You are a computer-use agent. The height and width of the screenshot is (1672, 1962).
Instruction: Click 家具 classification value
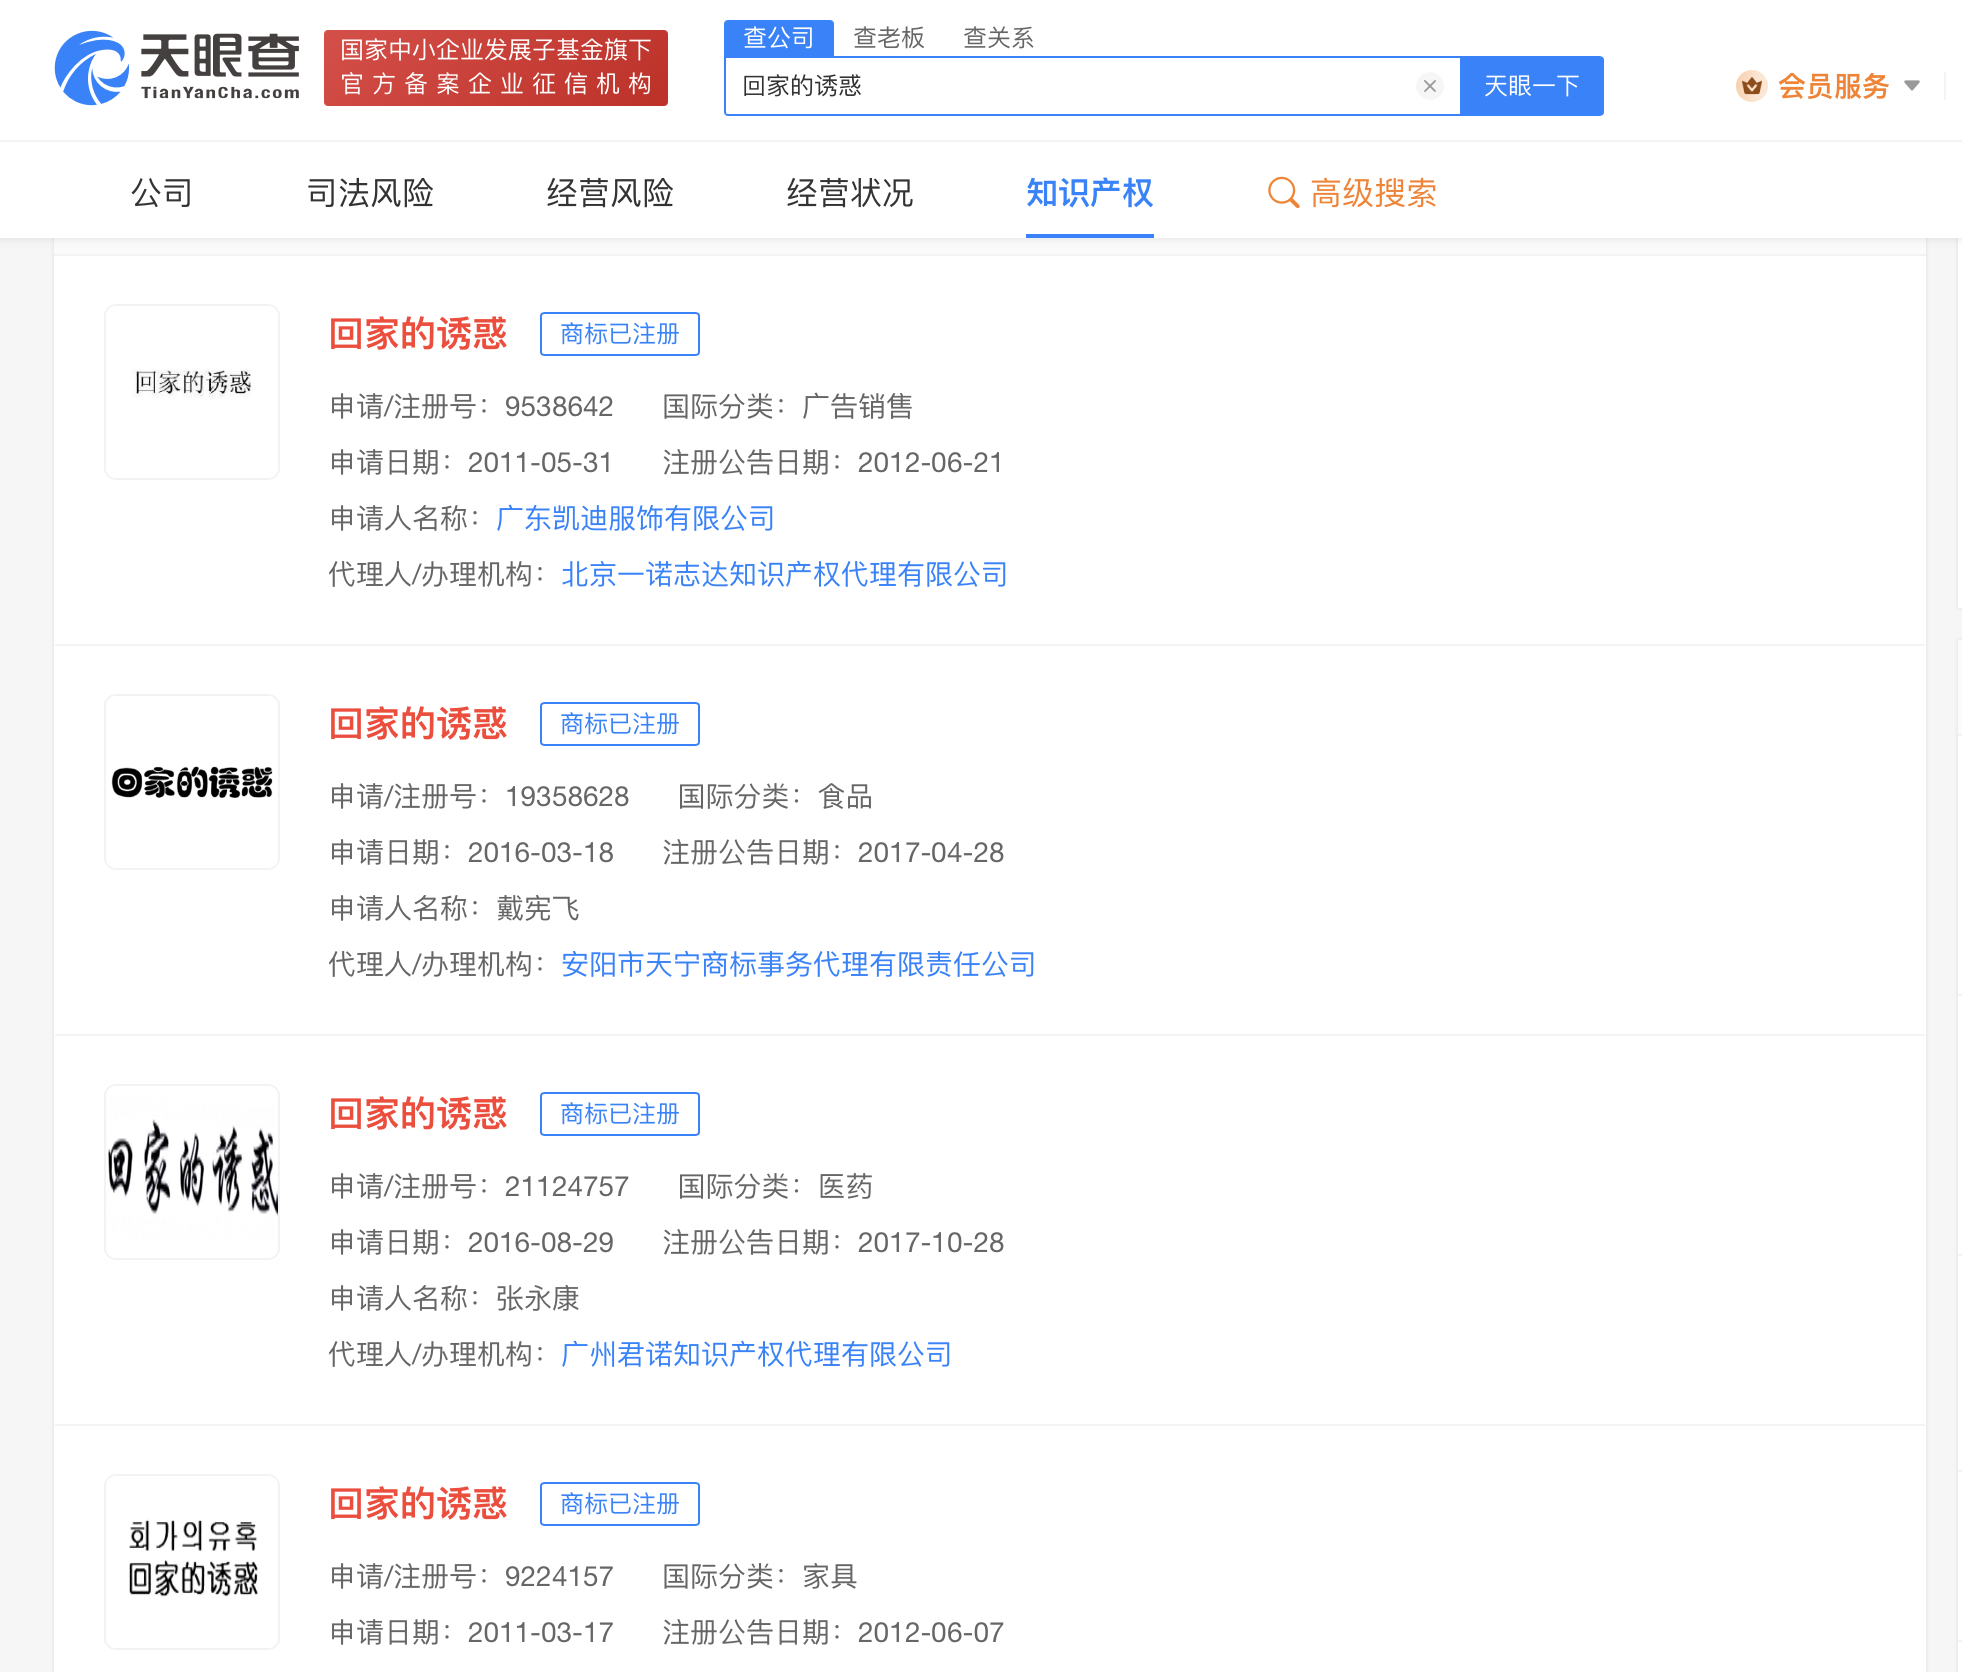click(x=830, y=1576)
